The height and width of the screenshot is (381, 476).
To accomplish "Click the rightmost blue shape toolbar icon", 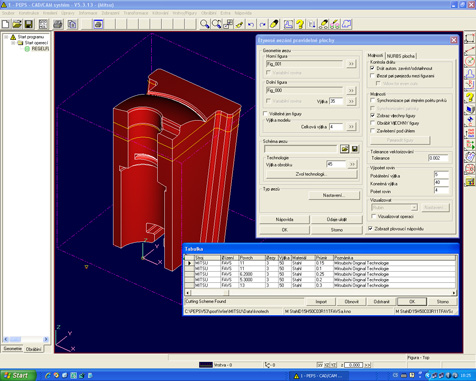I will 347,24.
